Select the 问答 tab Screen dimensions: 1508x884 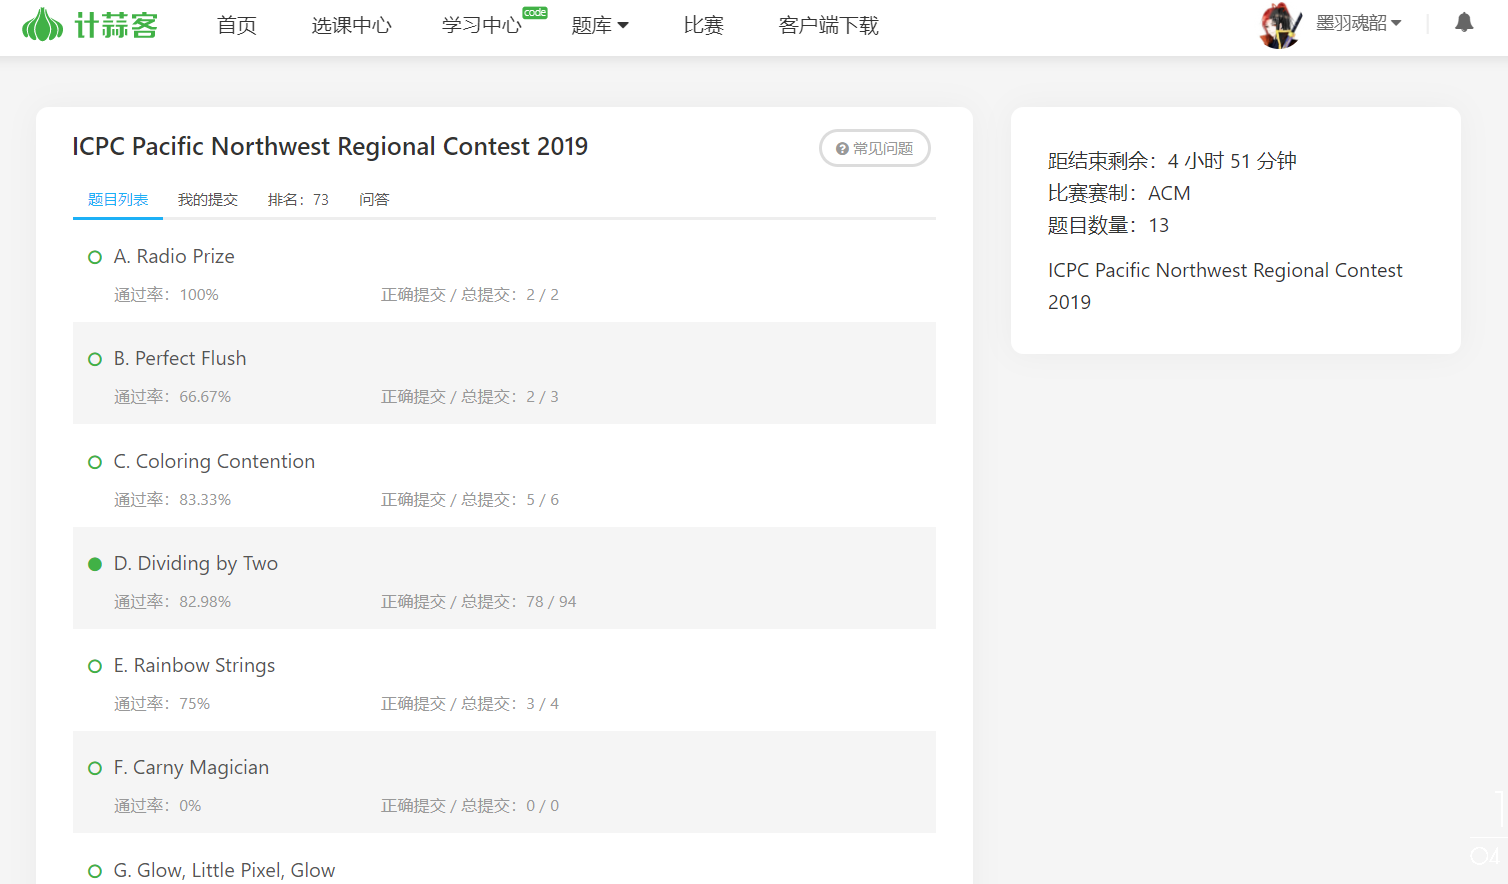coord(374,200)
